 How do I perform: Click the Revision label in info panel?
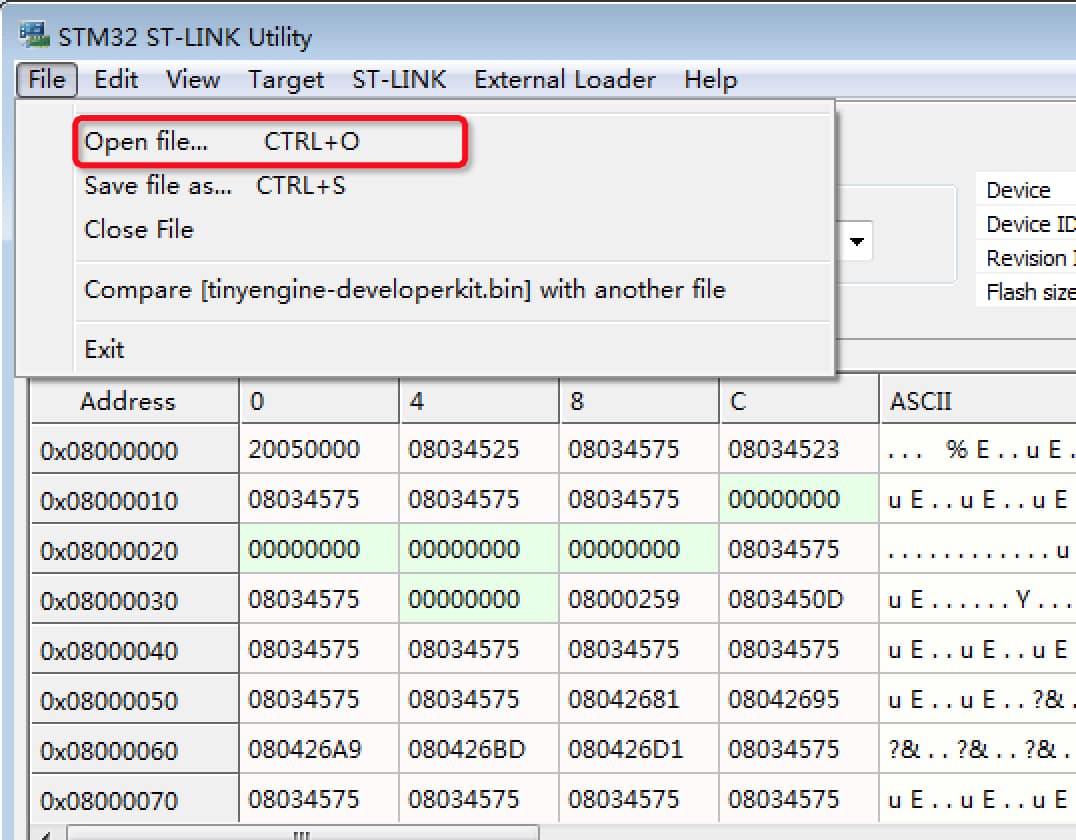1030,258
